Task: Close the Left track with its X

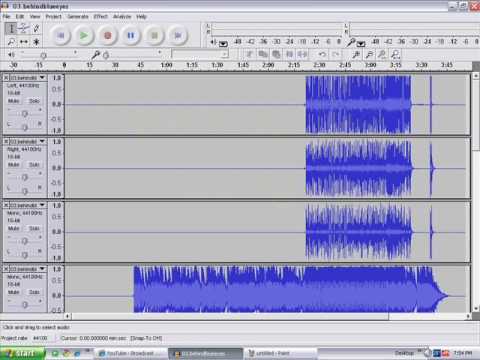Action: tap(6, 77)
